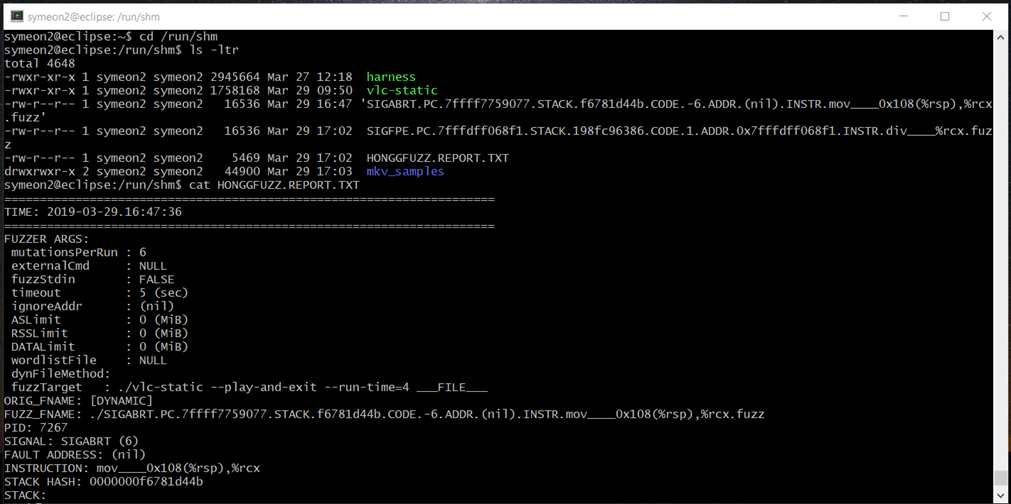Click the 'dynFileMethod:' line
The width and height of the screenshot is (1011, 504).
(61, 375)
